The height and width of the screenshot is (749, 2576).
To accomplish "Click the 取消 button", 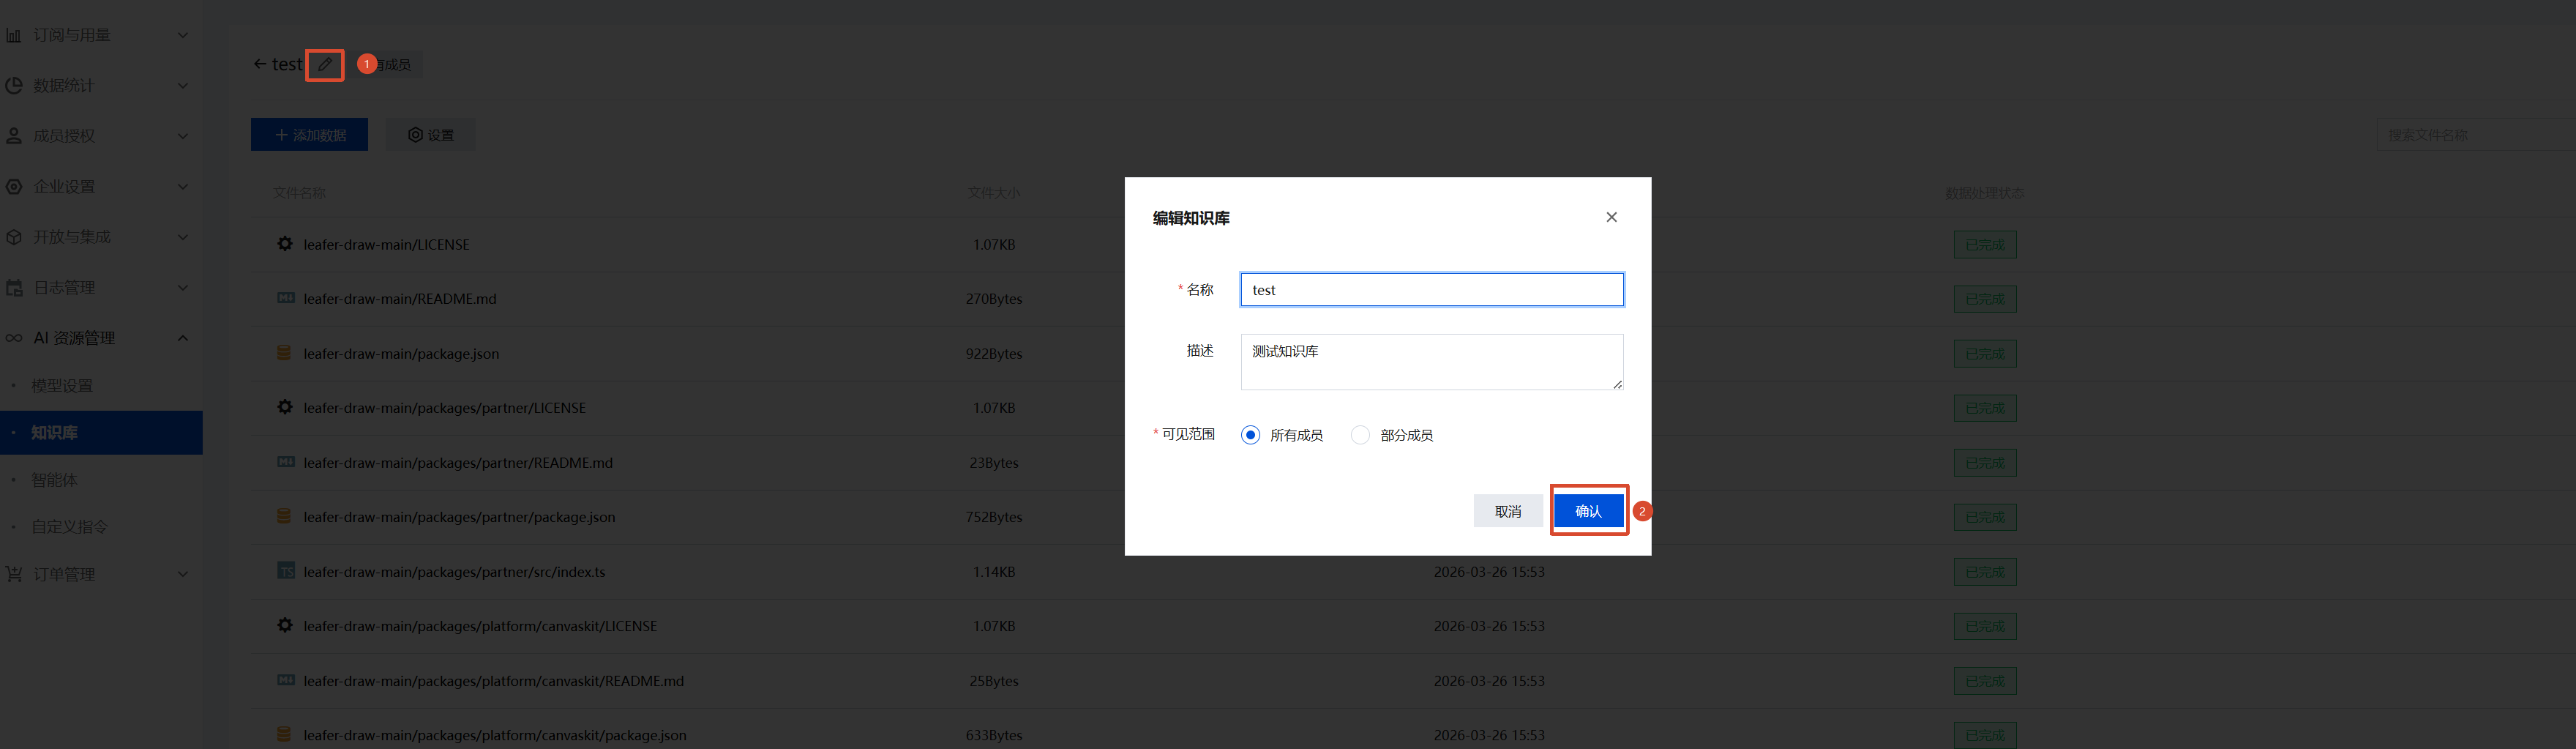I will tap(1507, 511).
